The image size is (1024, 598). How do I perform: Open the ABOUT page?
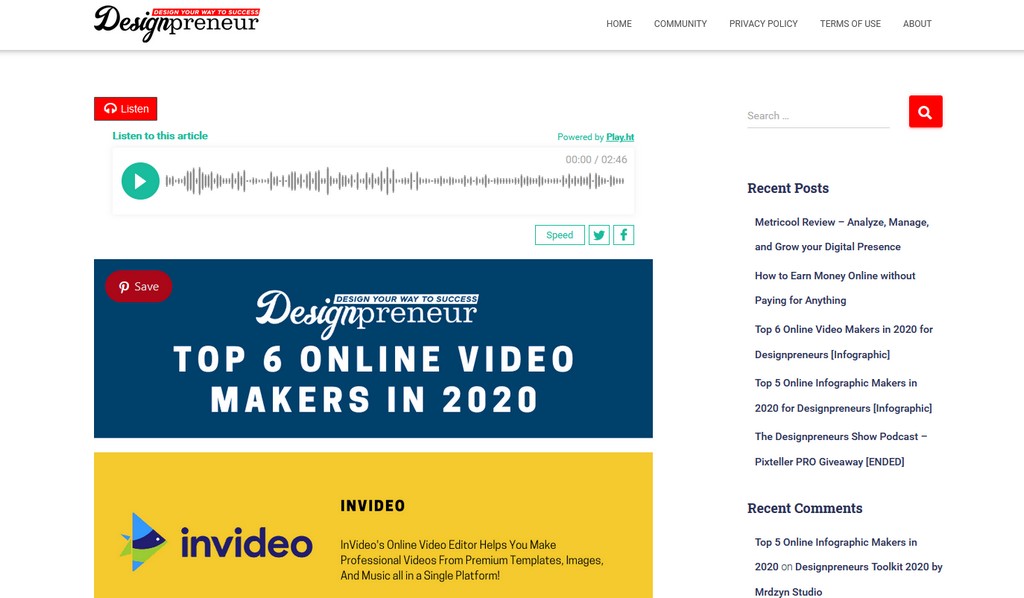click(917, 23)
